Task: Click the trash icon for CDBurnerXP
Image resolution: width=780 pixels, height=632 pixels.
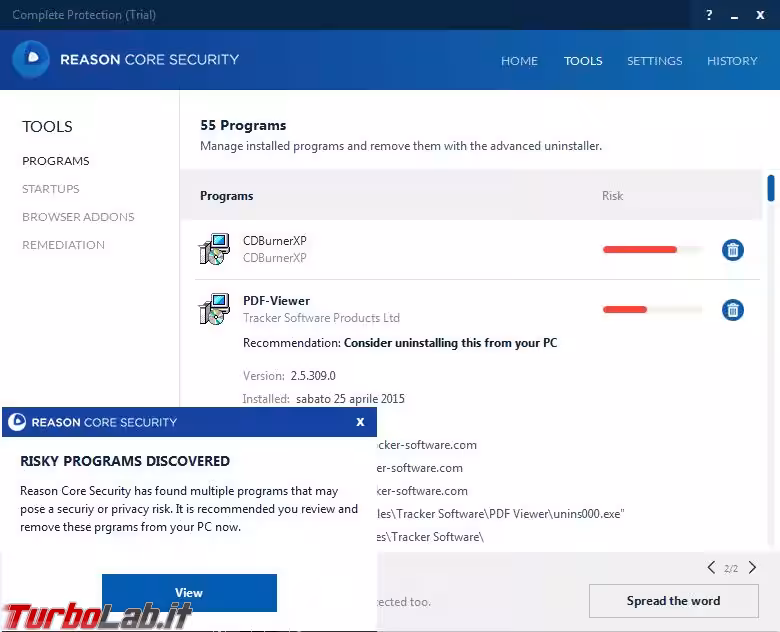Action: click(x=733, y=250)
